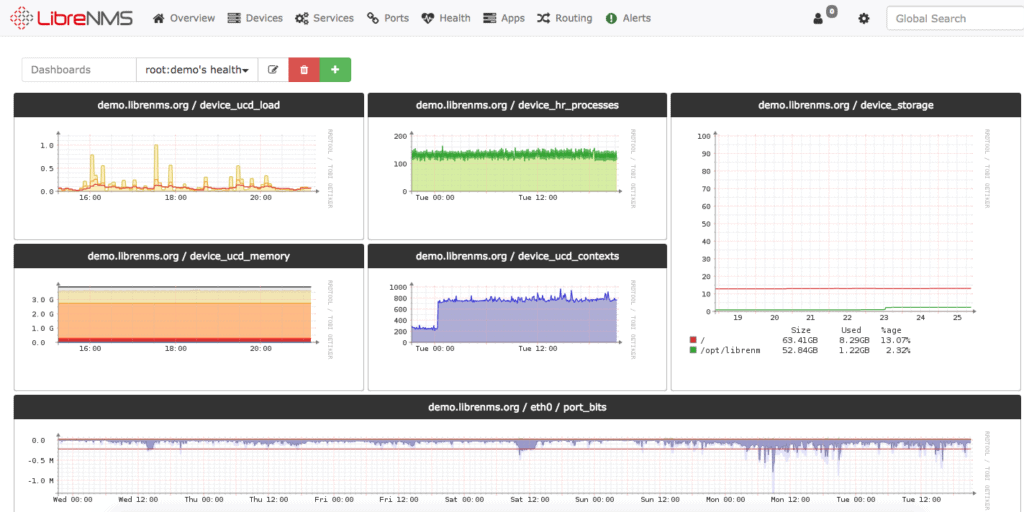The width and height of the screenshot is (1024, 512).
Task: Click the Alerts exclamation icon
Action: [x=611, y=18]
